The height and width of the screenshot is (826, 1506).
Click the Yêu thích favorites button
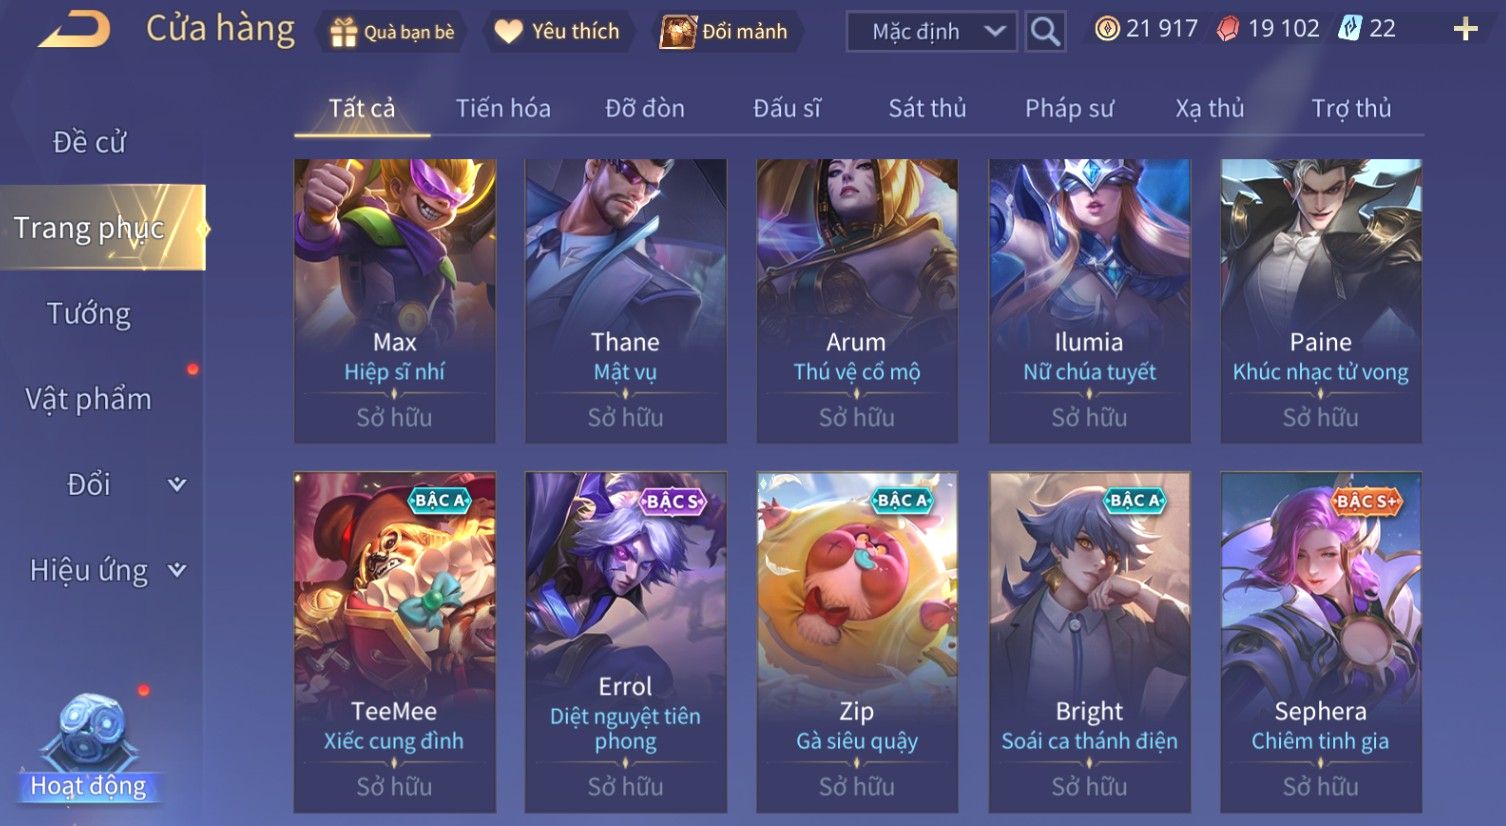click(x=558, y=32)
